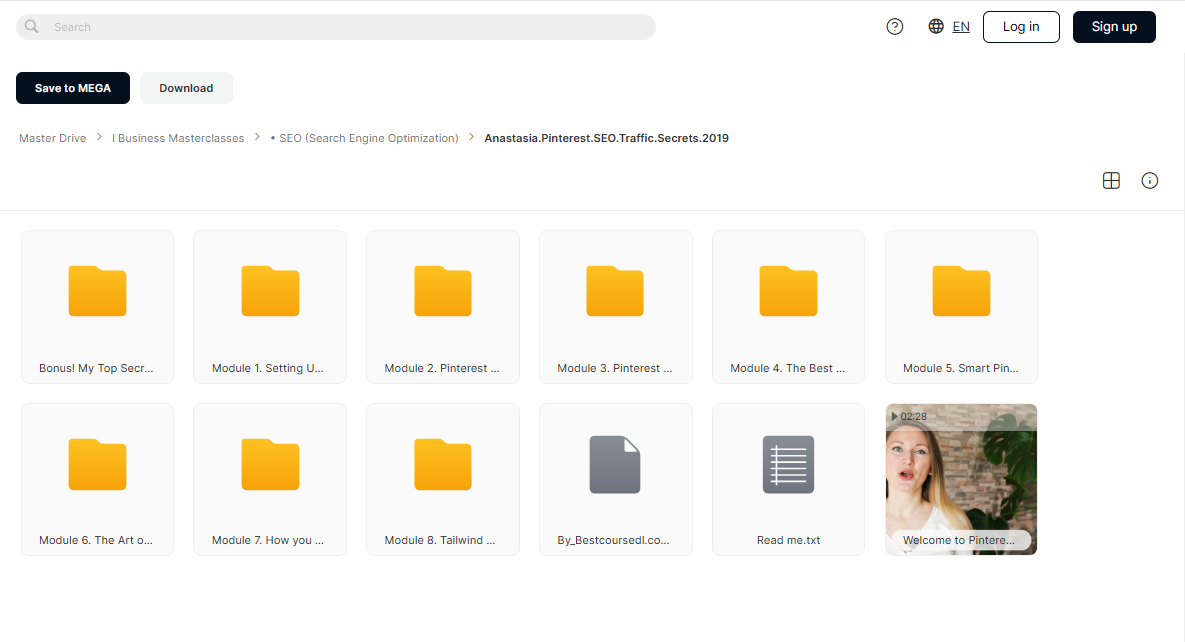The image size is (1185, 642).
Task: Open Module 3. Pinterest folder icon
Action: coord(615,290)
